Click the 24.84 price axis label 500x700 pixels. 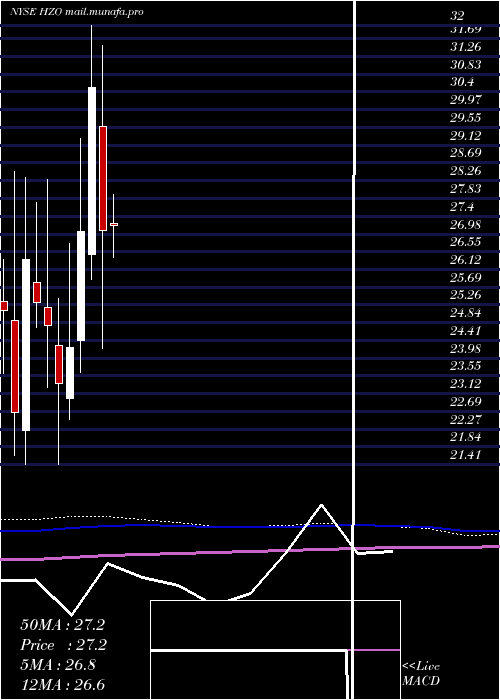pos(466,312)
